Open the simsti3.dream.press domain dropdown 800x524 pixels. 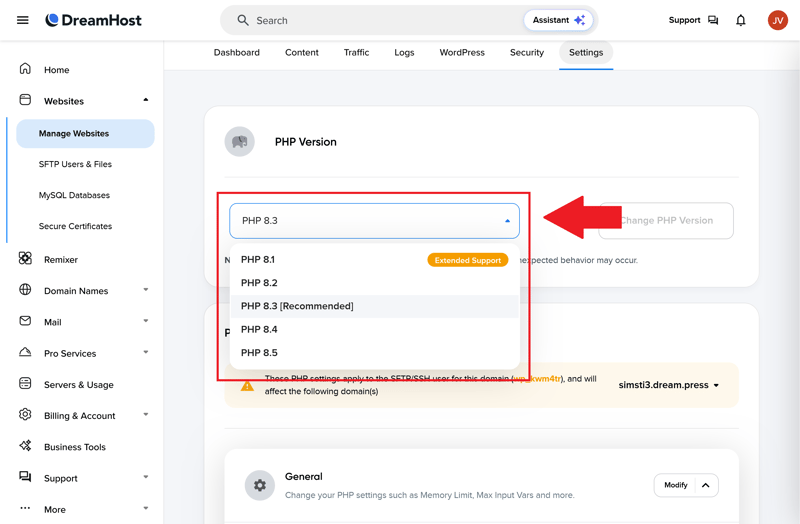[x=668, y=385]
